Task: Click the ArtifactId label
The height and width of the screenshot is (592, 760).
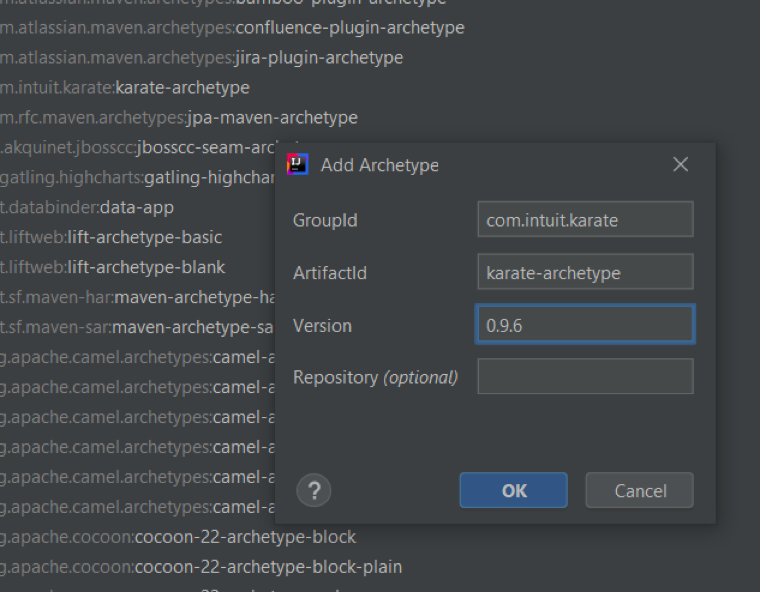Action: 330,272
